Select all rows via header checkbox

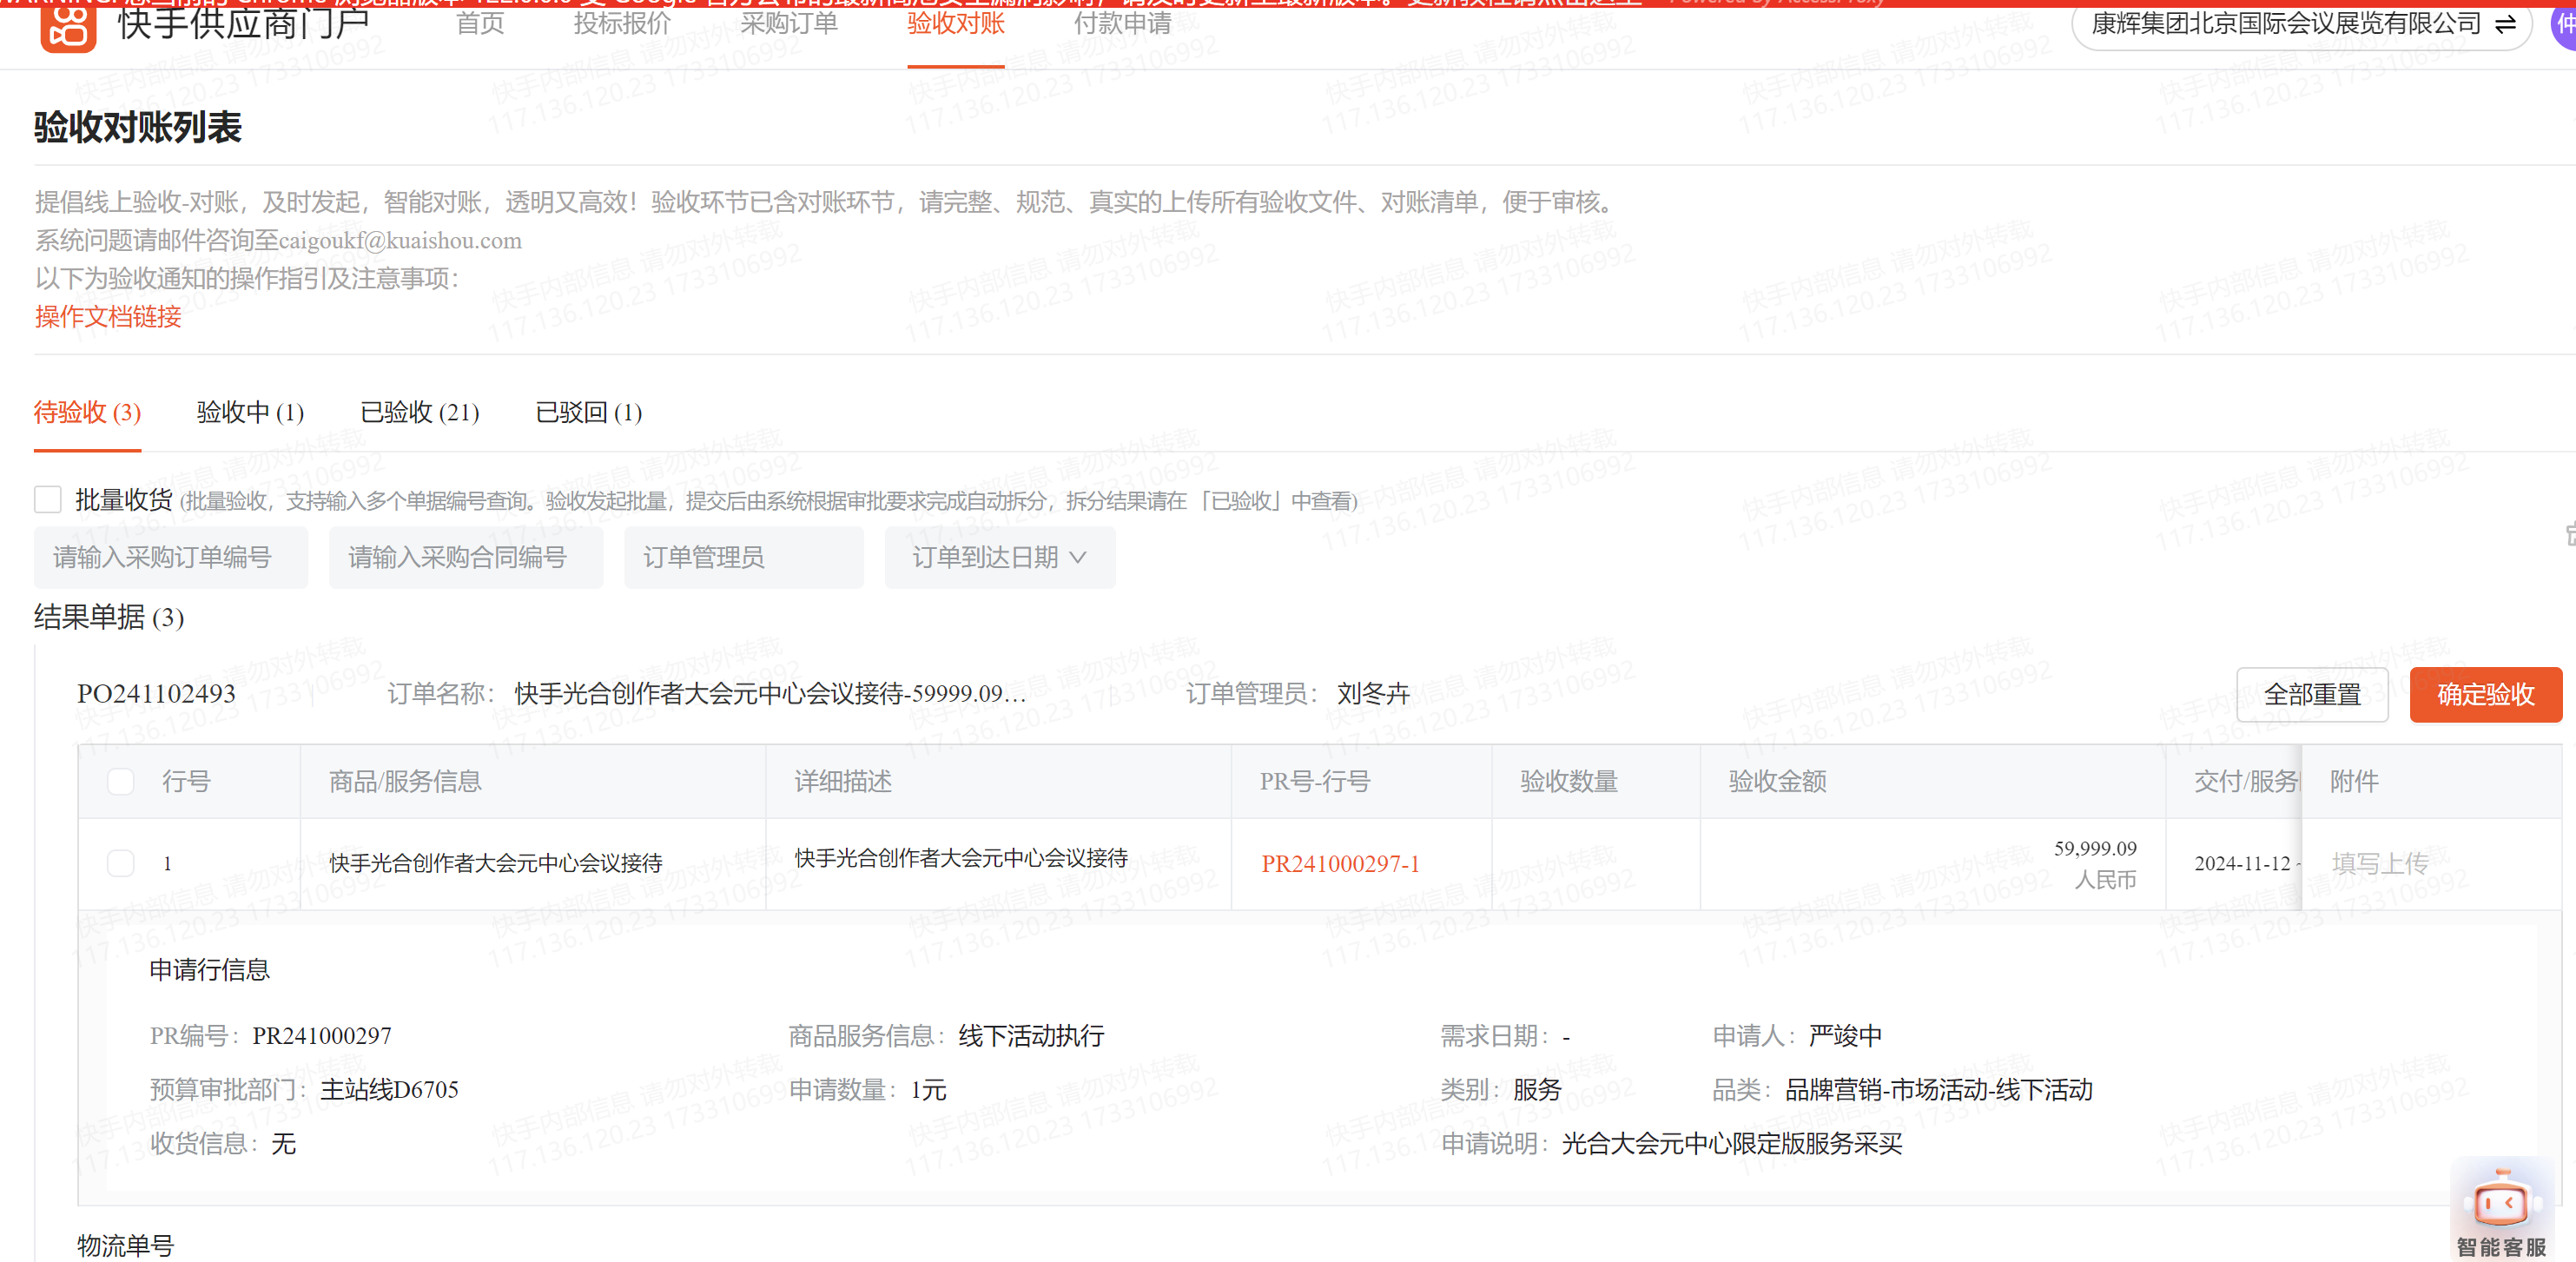pyautogui.click(x=121, y=781)
